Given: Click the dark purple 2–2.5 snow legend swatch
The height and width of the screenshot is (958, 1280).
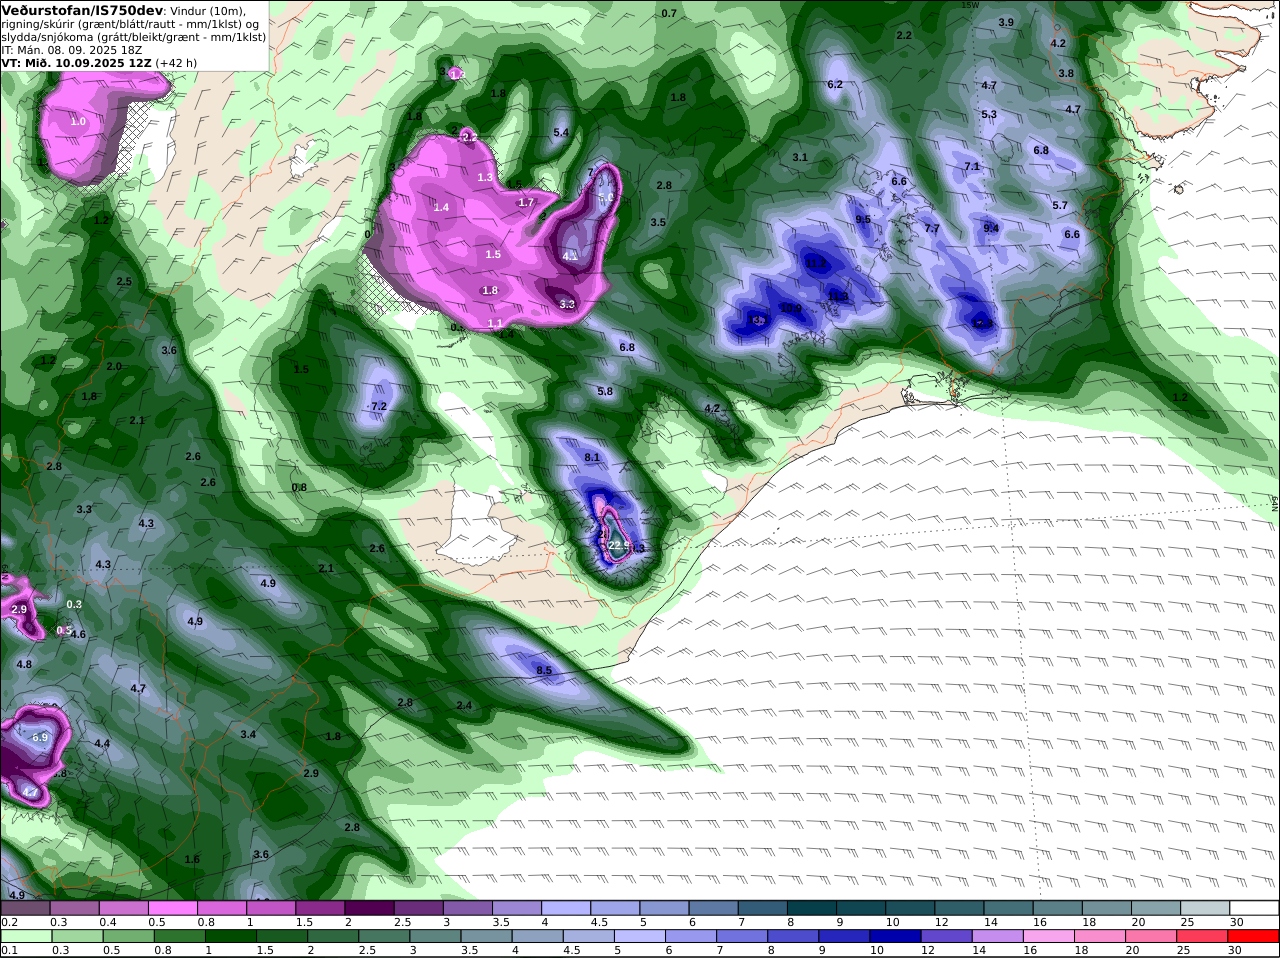Looking at the screenshot, I should [372, 908].
